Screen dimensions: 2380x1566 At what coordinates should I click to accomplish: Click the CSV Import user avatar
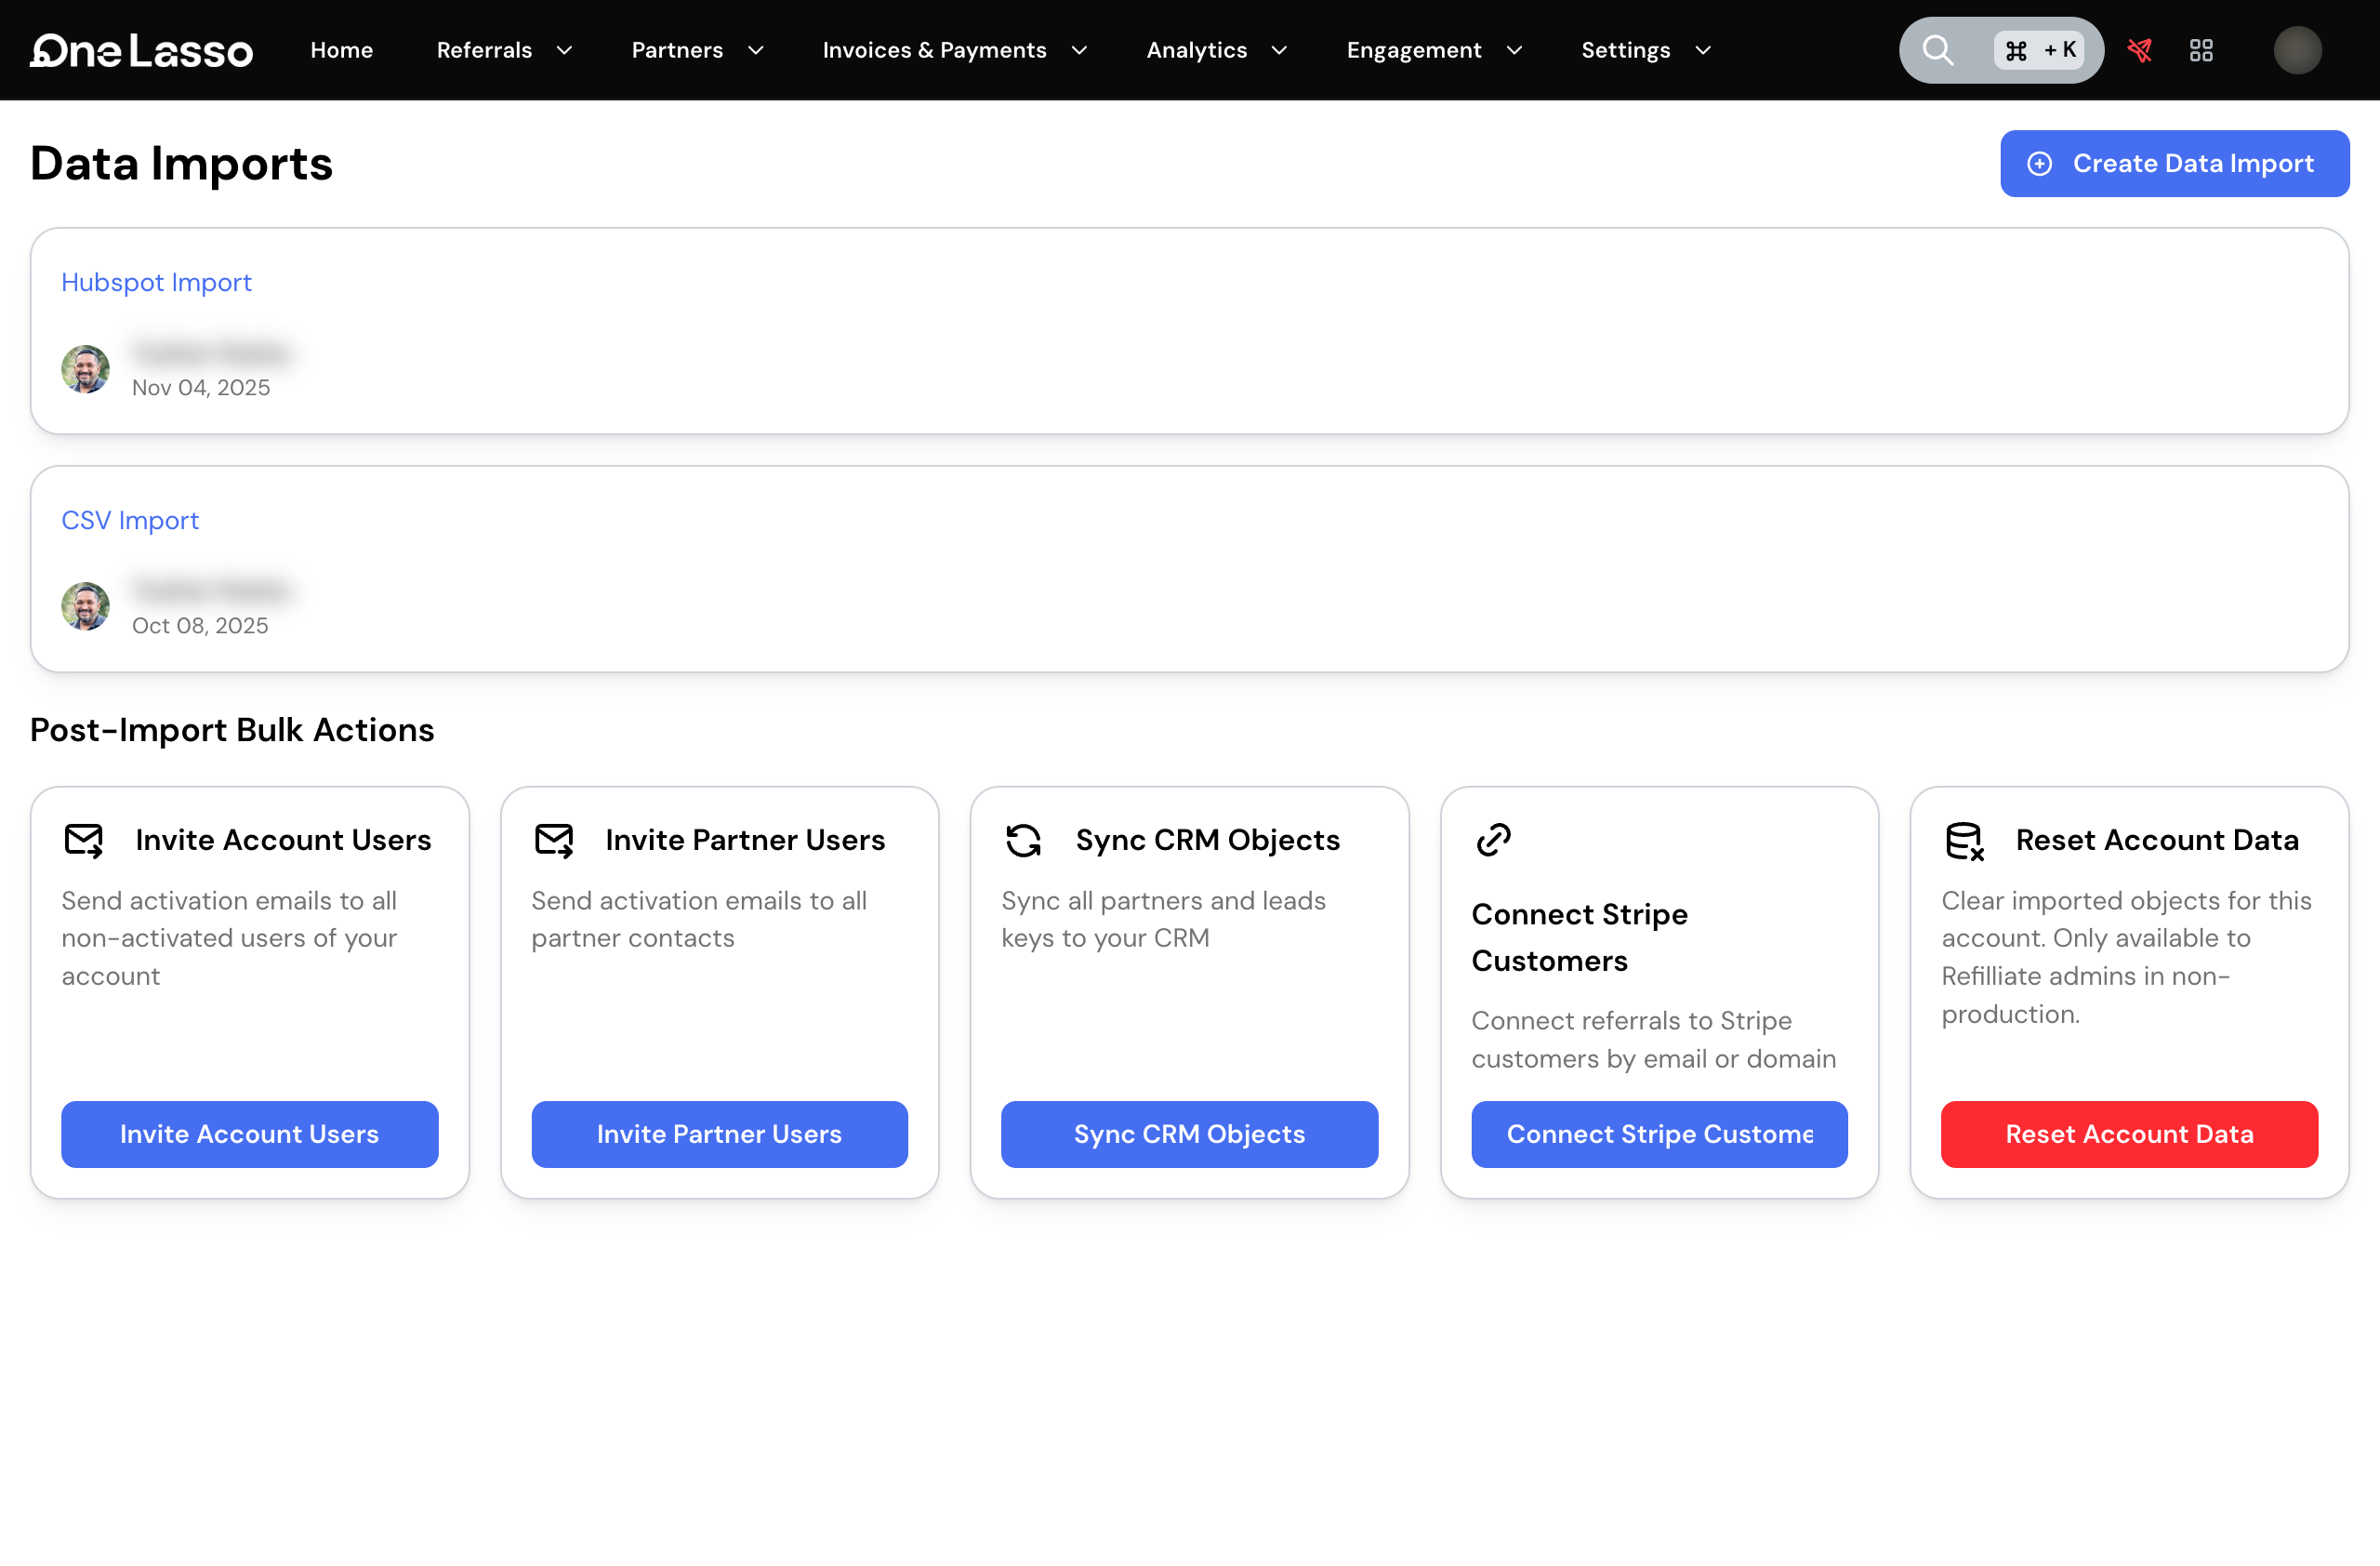pyautogui.click(x=85, y=607)
